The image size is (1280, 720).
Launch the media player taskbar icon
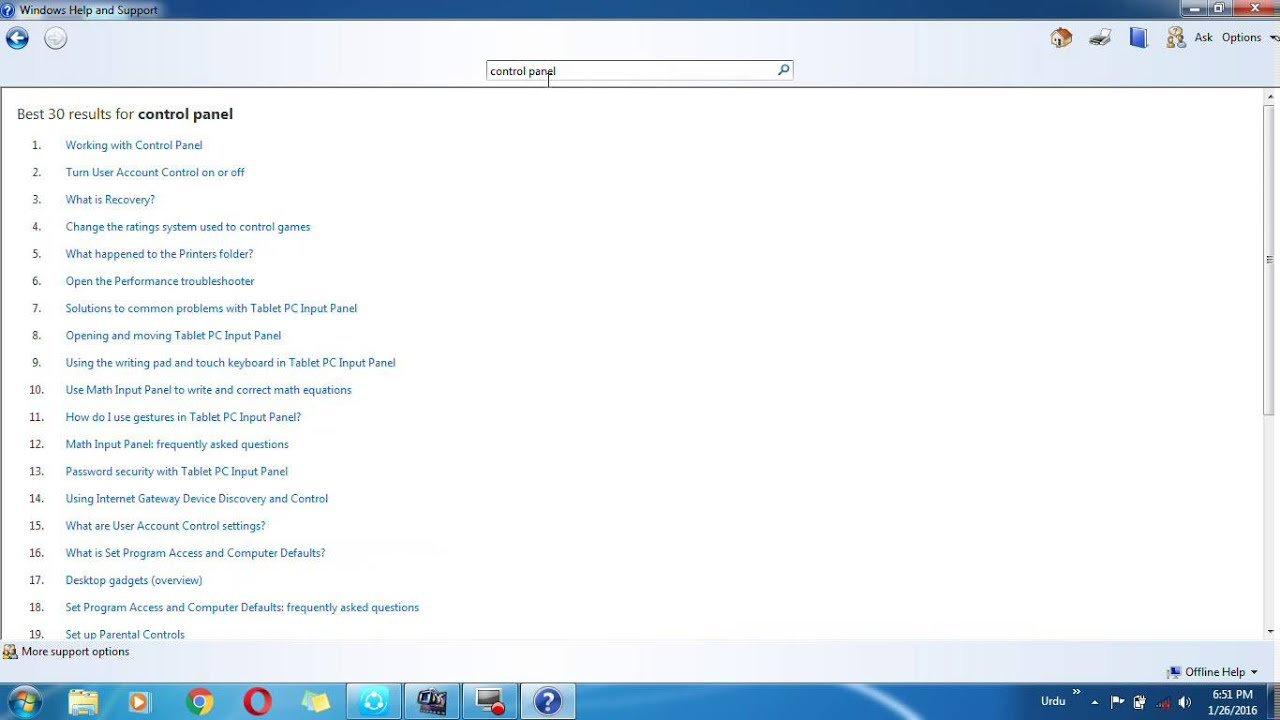click(x=139, y=702)
